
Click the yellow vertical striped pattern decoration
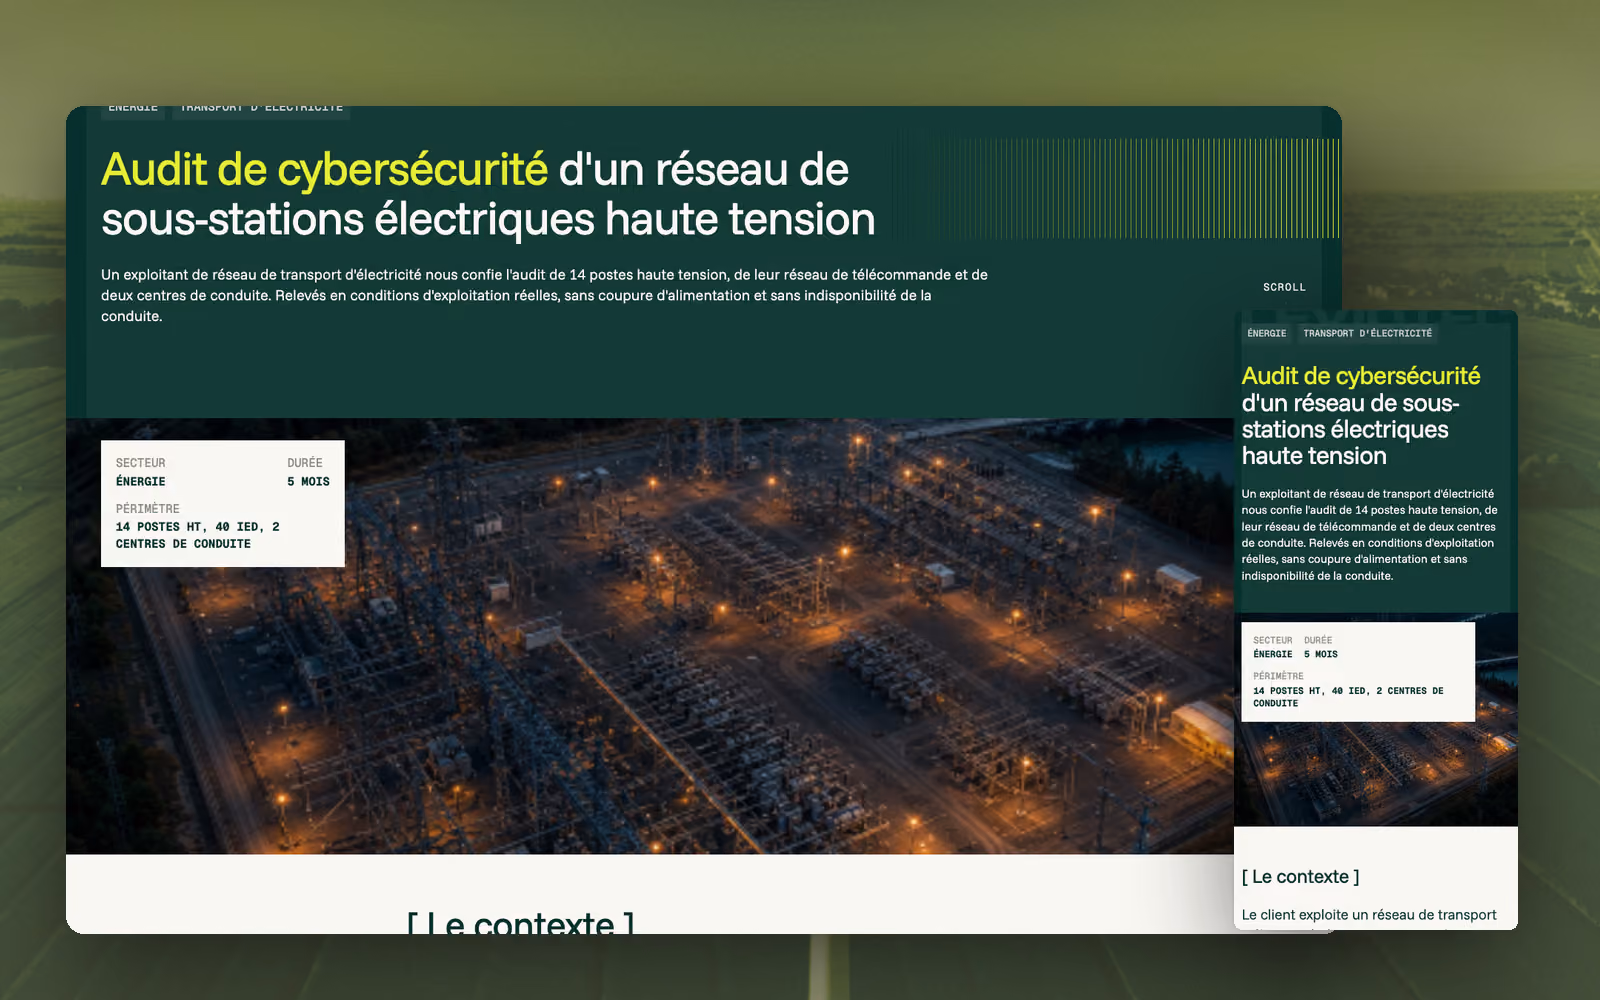[1135, 188]
